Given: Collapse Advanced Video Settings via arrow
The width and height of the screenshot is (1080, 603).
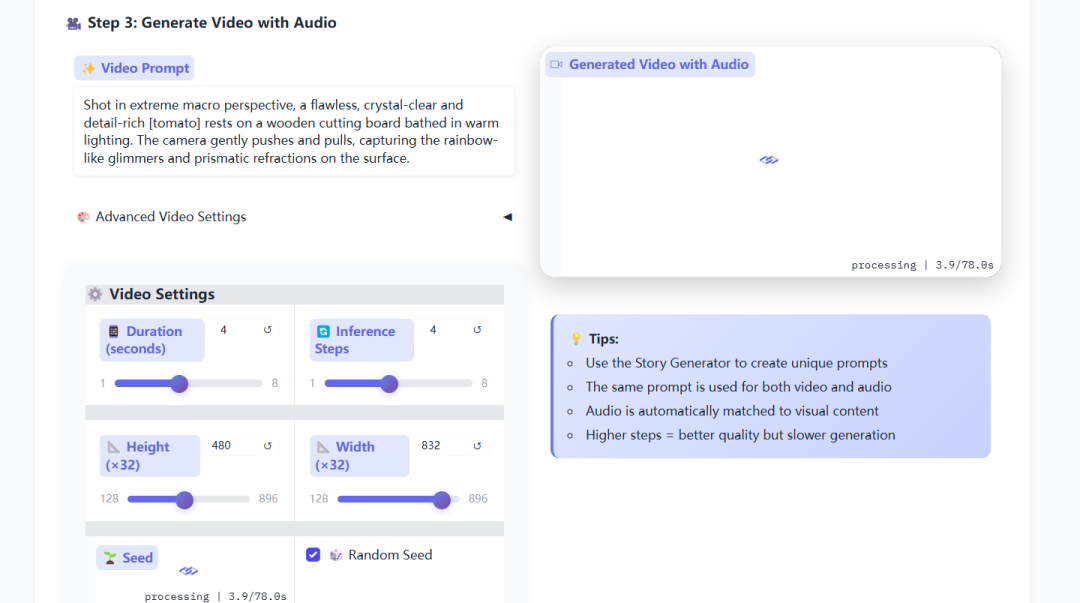Looking at the screenshot, I should 507,217.
